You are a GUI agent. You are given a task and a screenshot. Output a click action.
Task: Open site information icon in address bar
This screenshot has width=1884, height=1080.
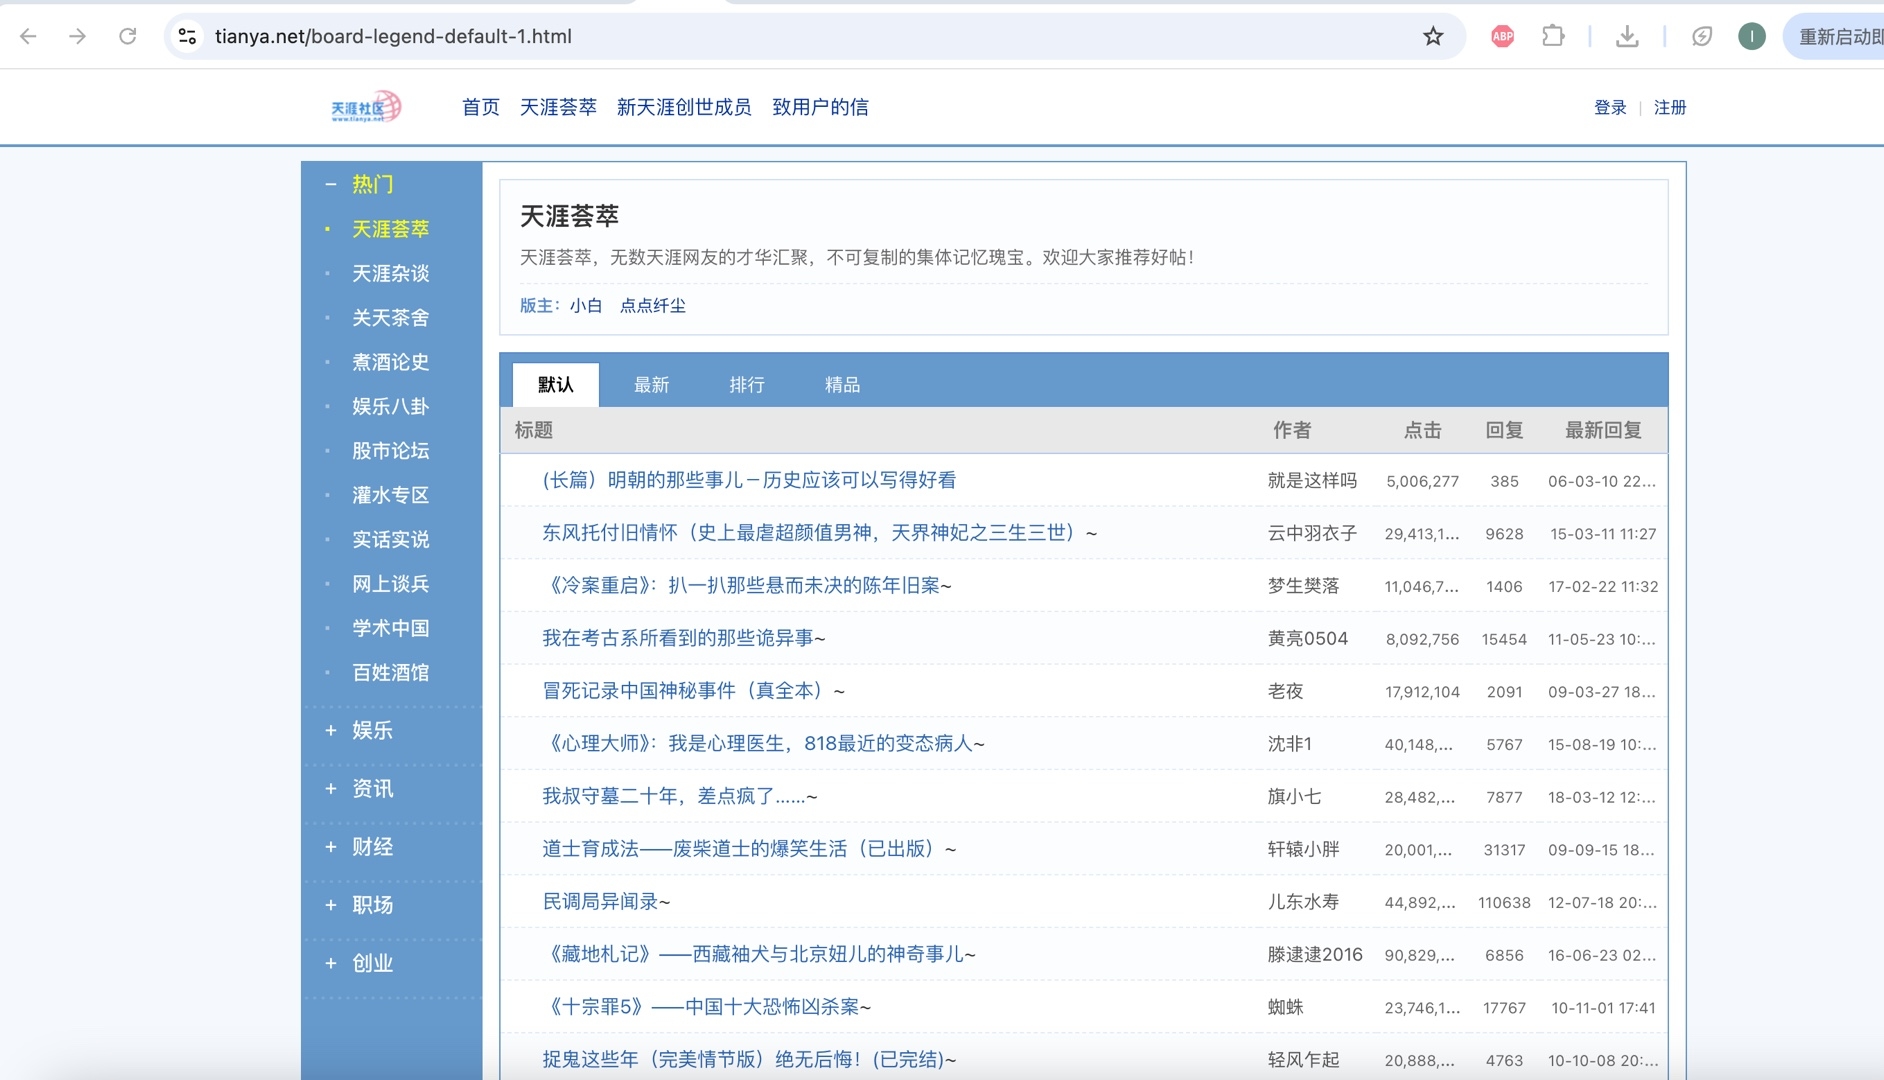point(187,36)
